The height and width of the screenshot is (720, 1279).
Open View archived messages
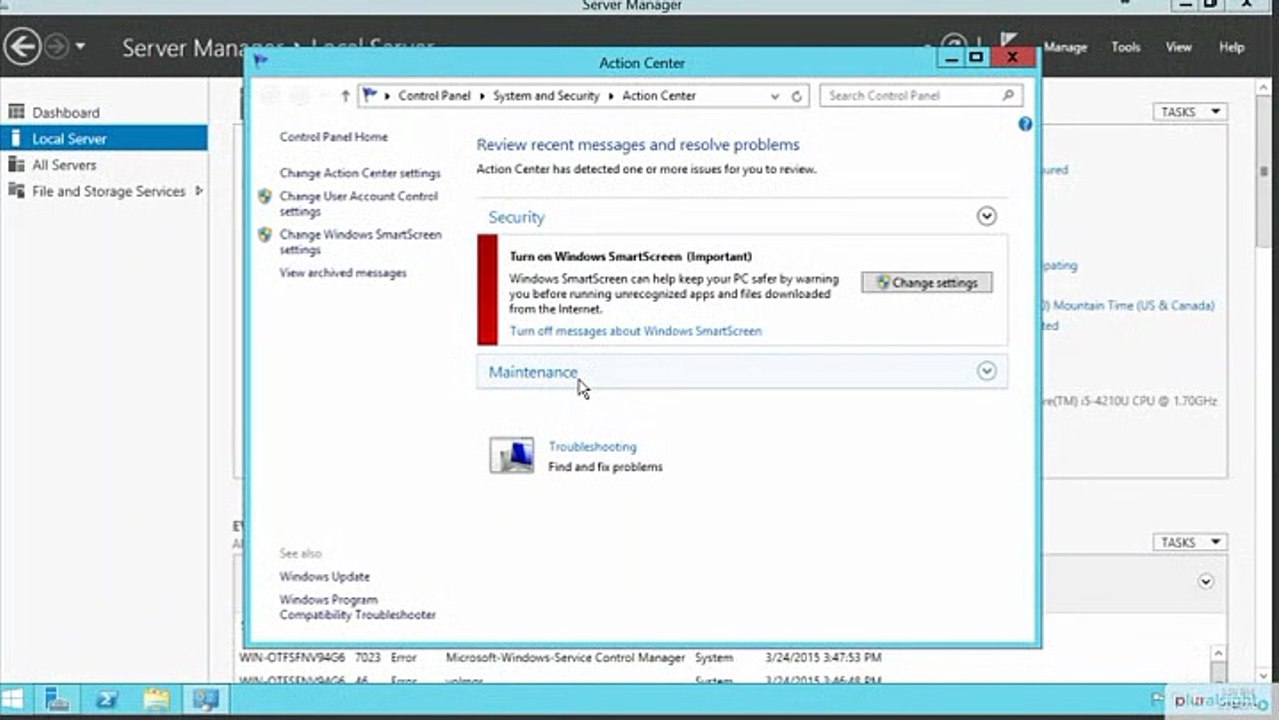pyautogui.click(x=343, y=272)
